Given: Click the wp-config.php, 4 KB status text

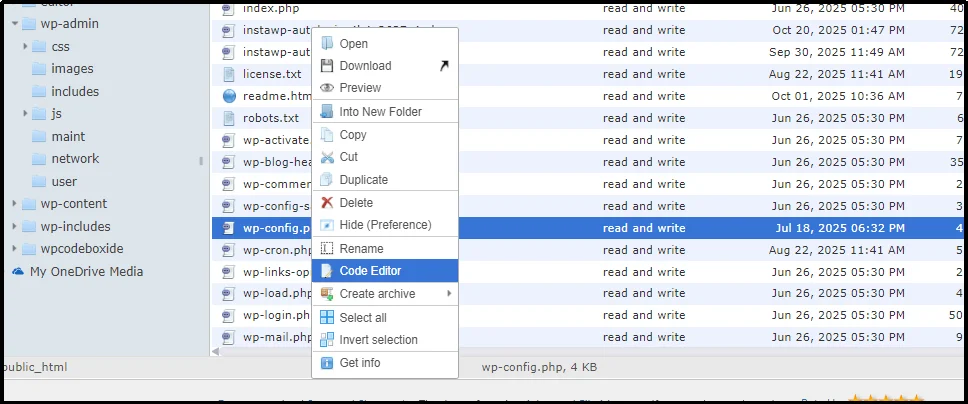Looking at the screenshot, I should click(x=540, y=367).
